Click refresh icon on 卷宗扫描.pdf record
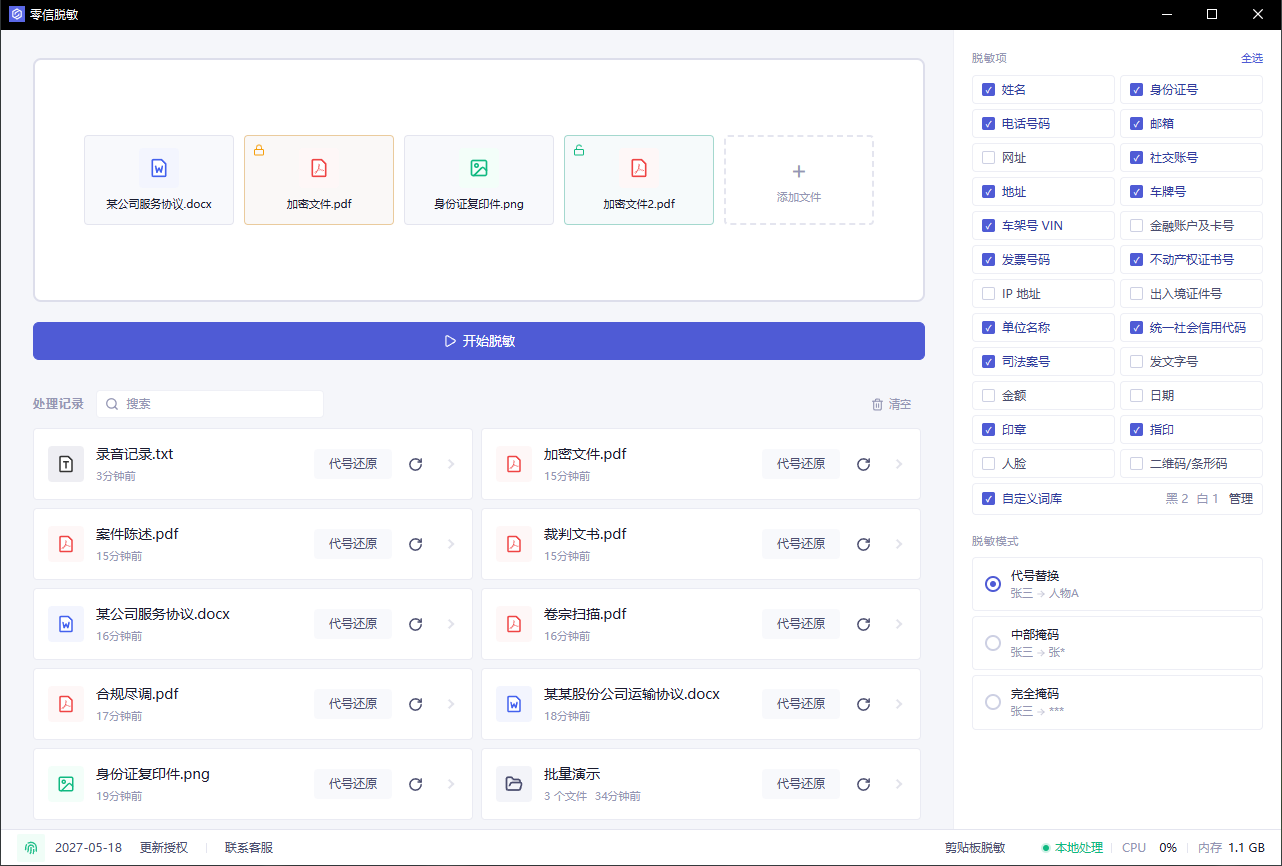Image resolution: width=1282 pixels, height=866 pixels. [864, 624]
